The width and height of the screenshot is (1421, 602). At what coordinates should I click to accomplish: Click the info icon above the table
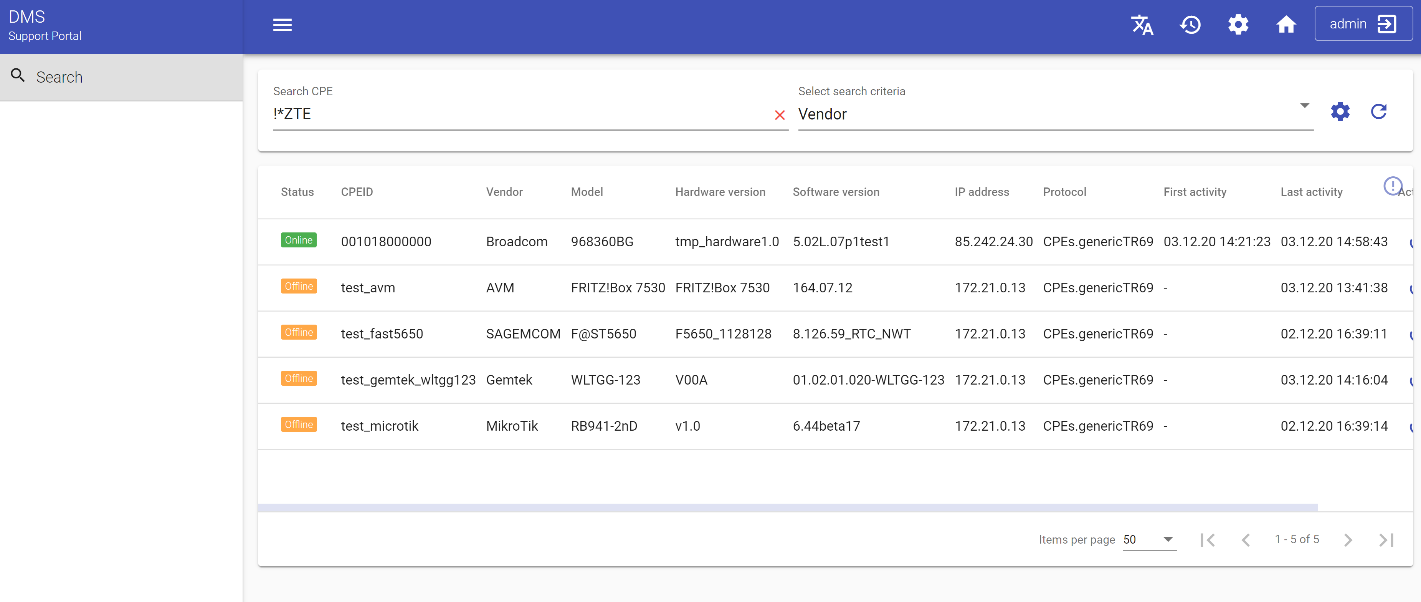pos(1393,186)
